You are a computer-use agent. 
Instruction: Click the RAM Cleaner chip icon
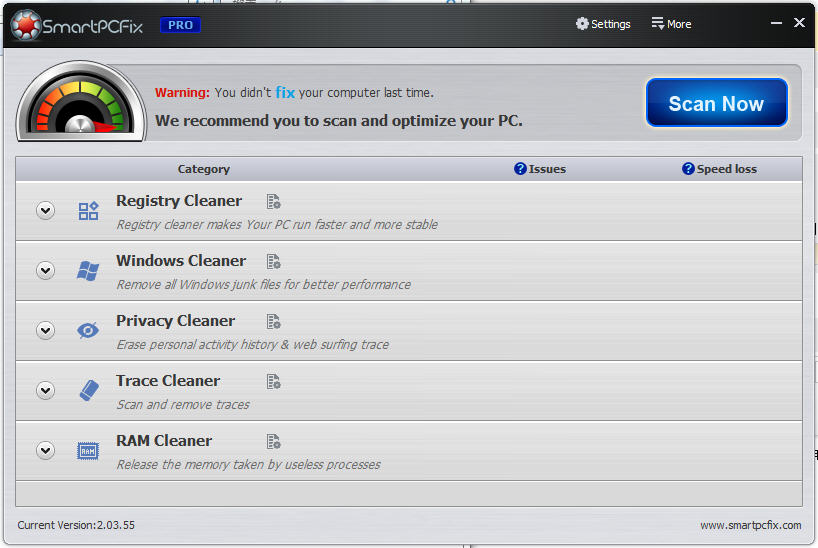point(88,451)
